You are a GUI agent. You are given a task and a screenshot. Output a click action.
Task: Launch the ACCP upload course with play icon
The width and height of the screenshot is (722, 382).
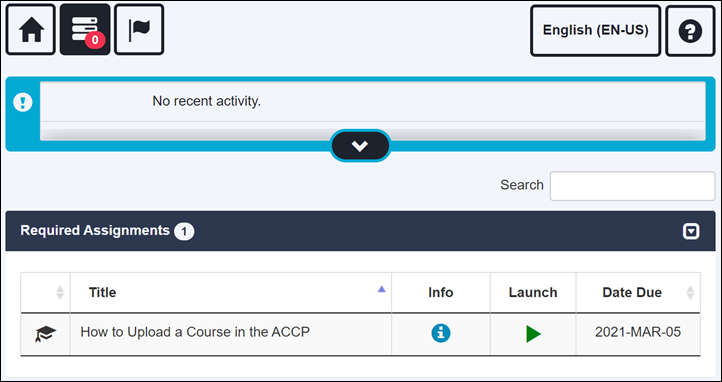tap(533, 333)
